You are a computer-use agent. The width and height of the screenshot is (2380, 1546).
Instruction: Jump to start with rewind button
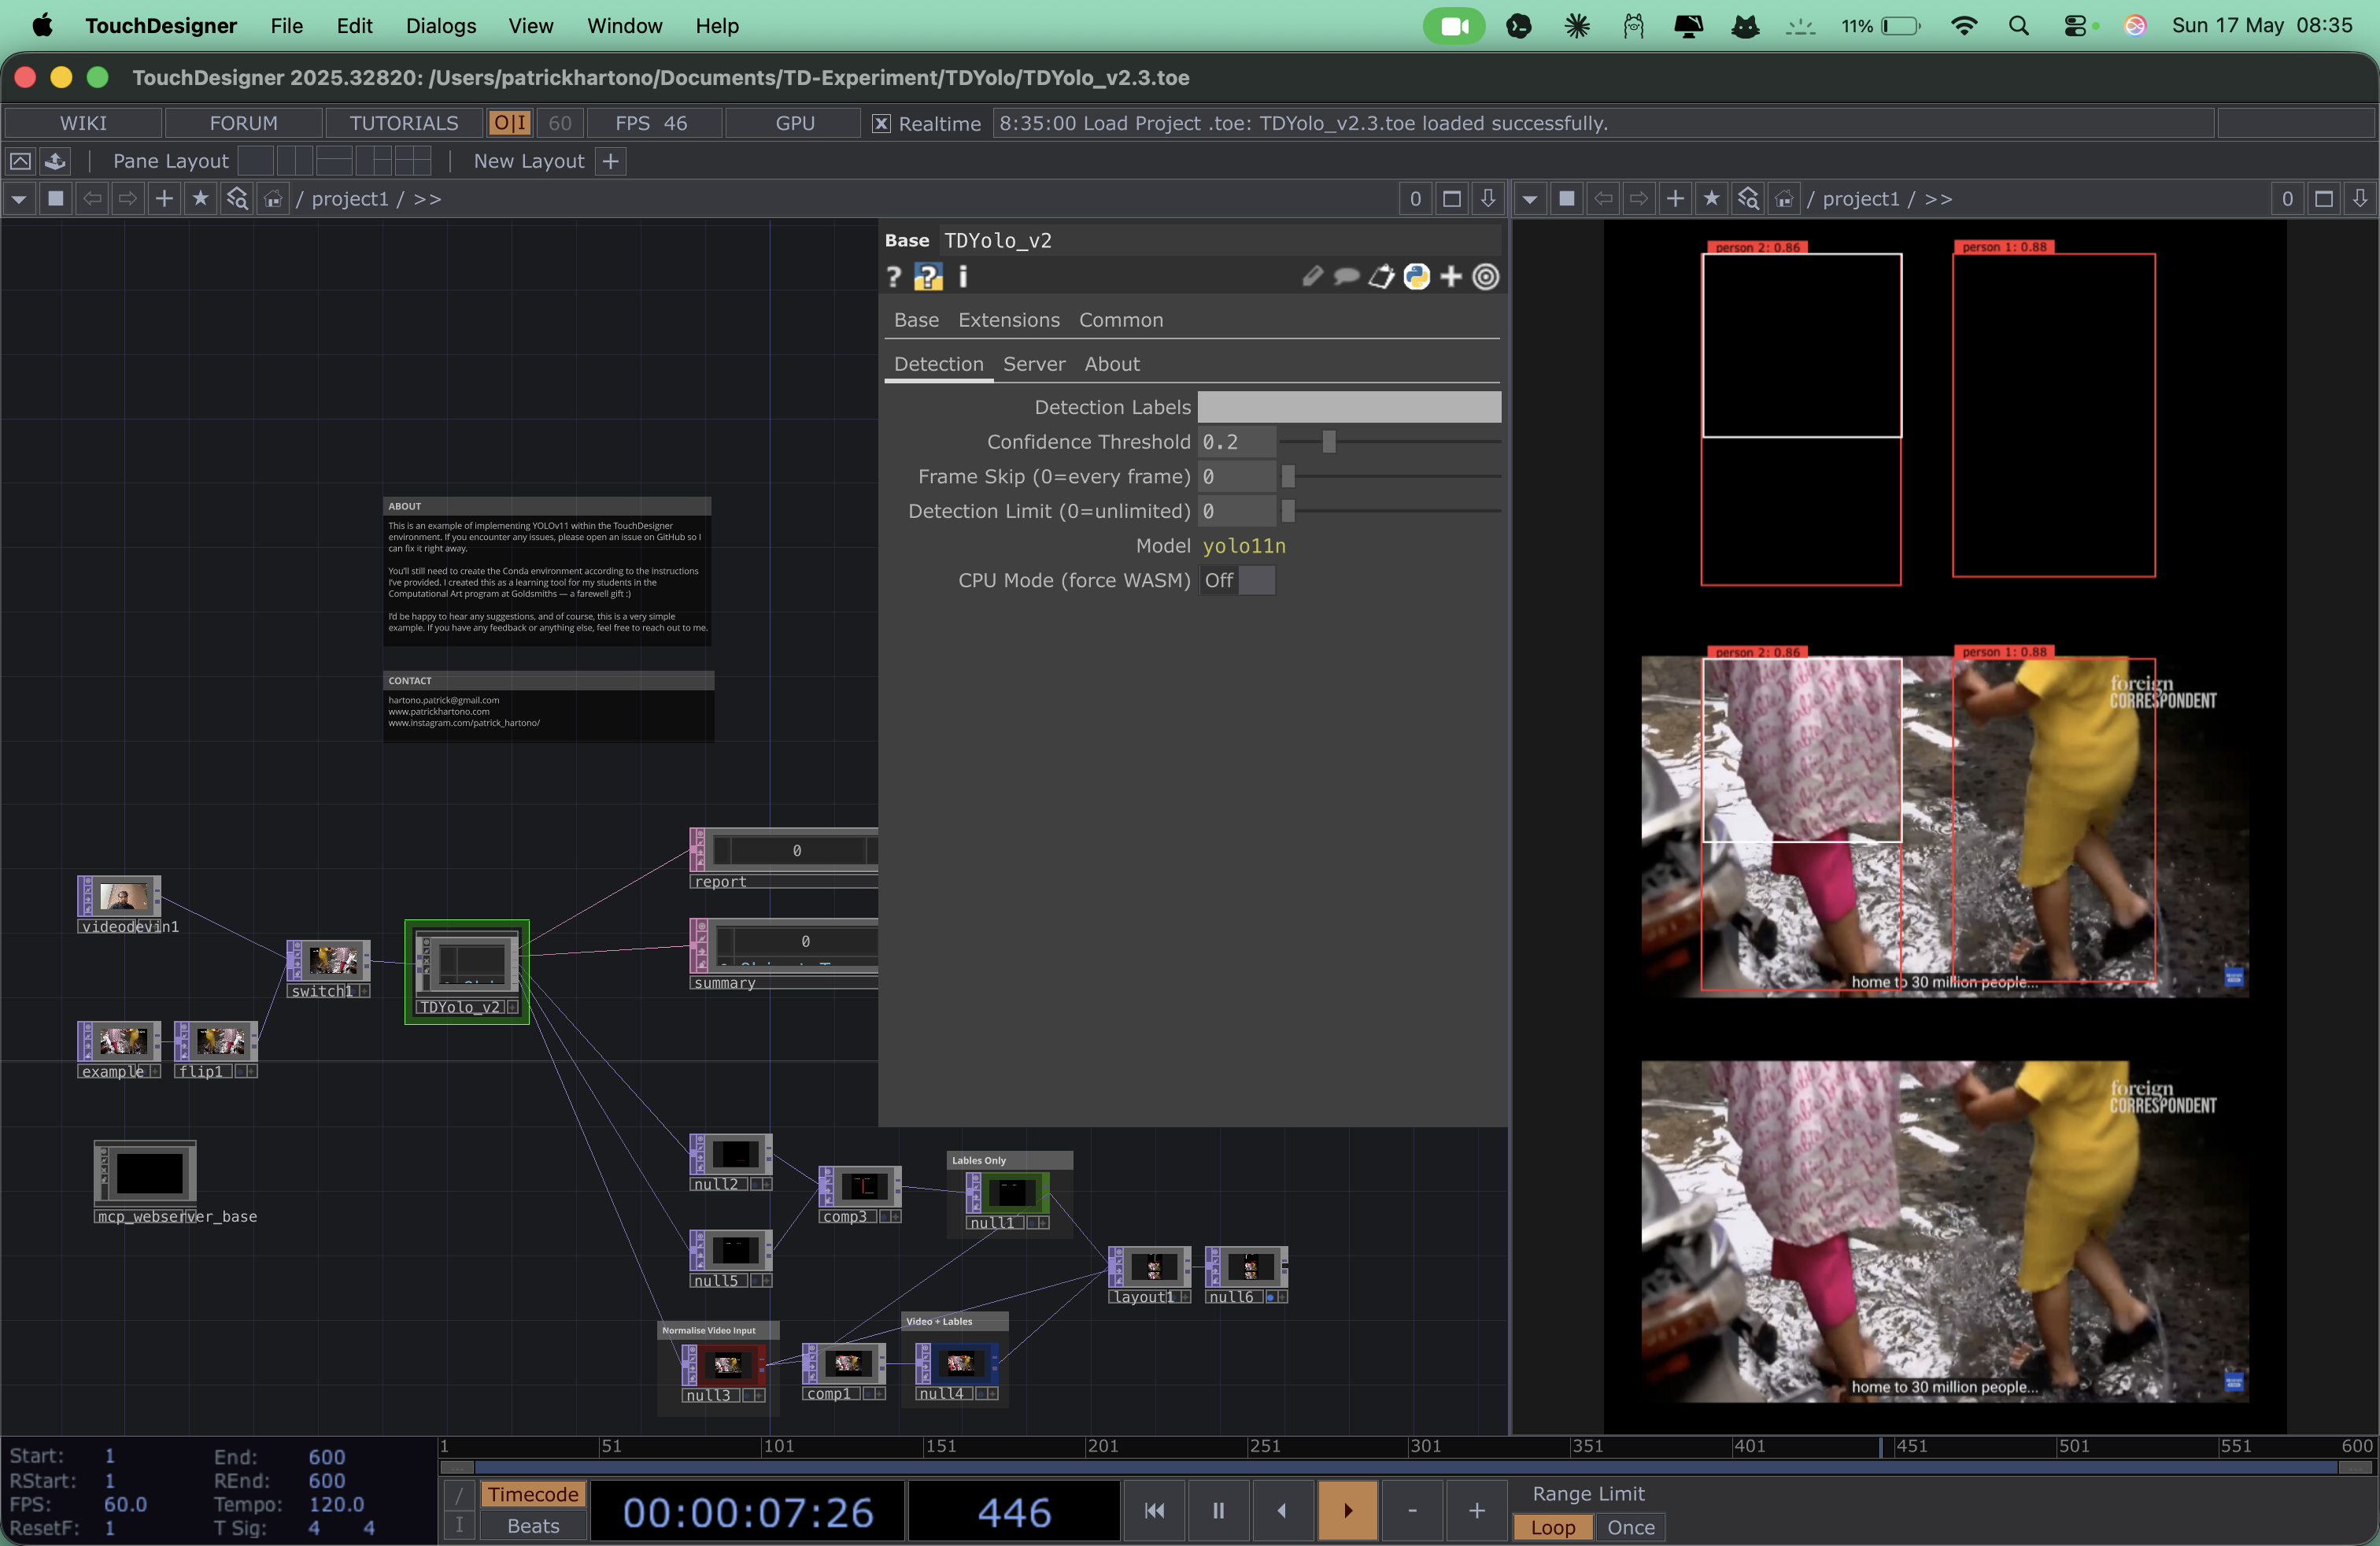[1154, 1510]
